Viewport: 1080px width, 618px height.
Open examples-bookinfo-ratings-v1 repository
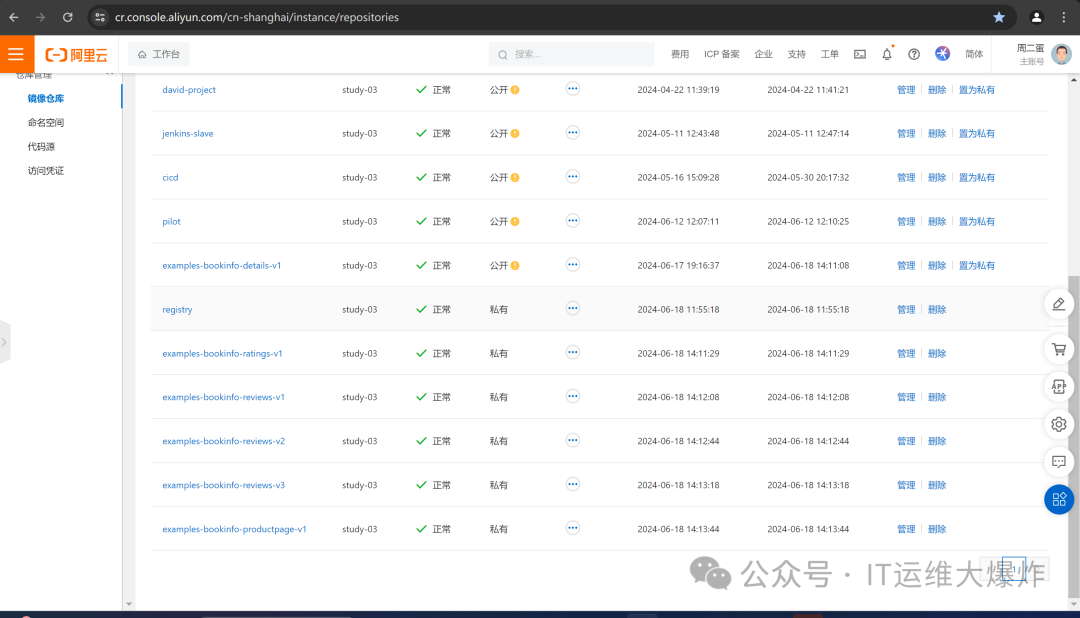tap(222, 353)
